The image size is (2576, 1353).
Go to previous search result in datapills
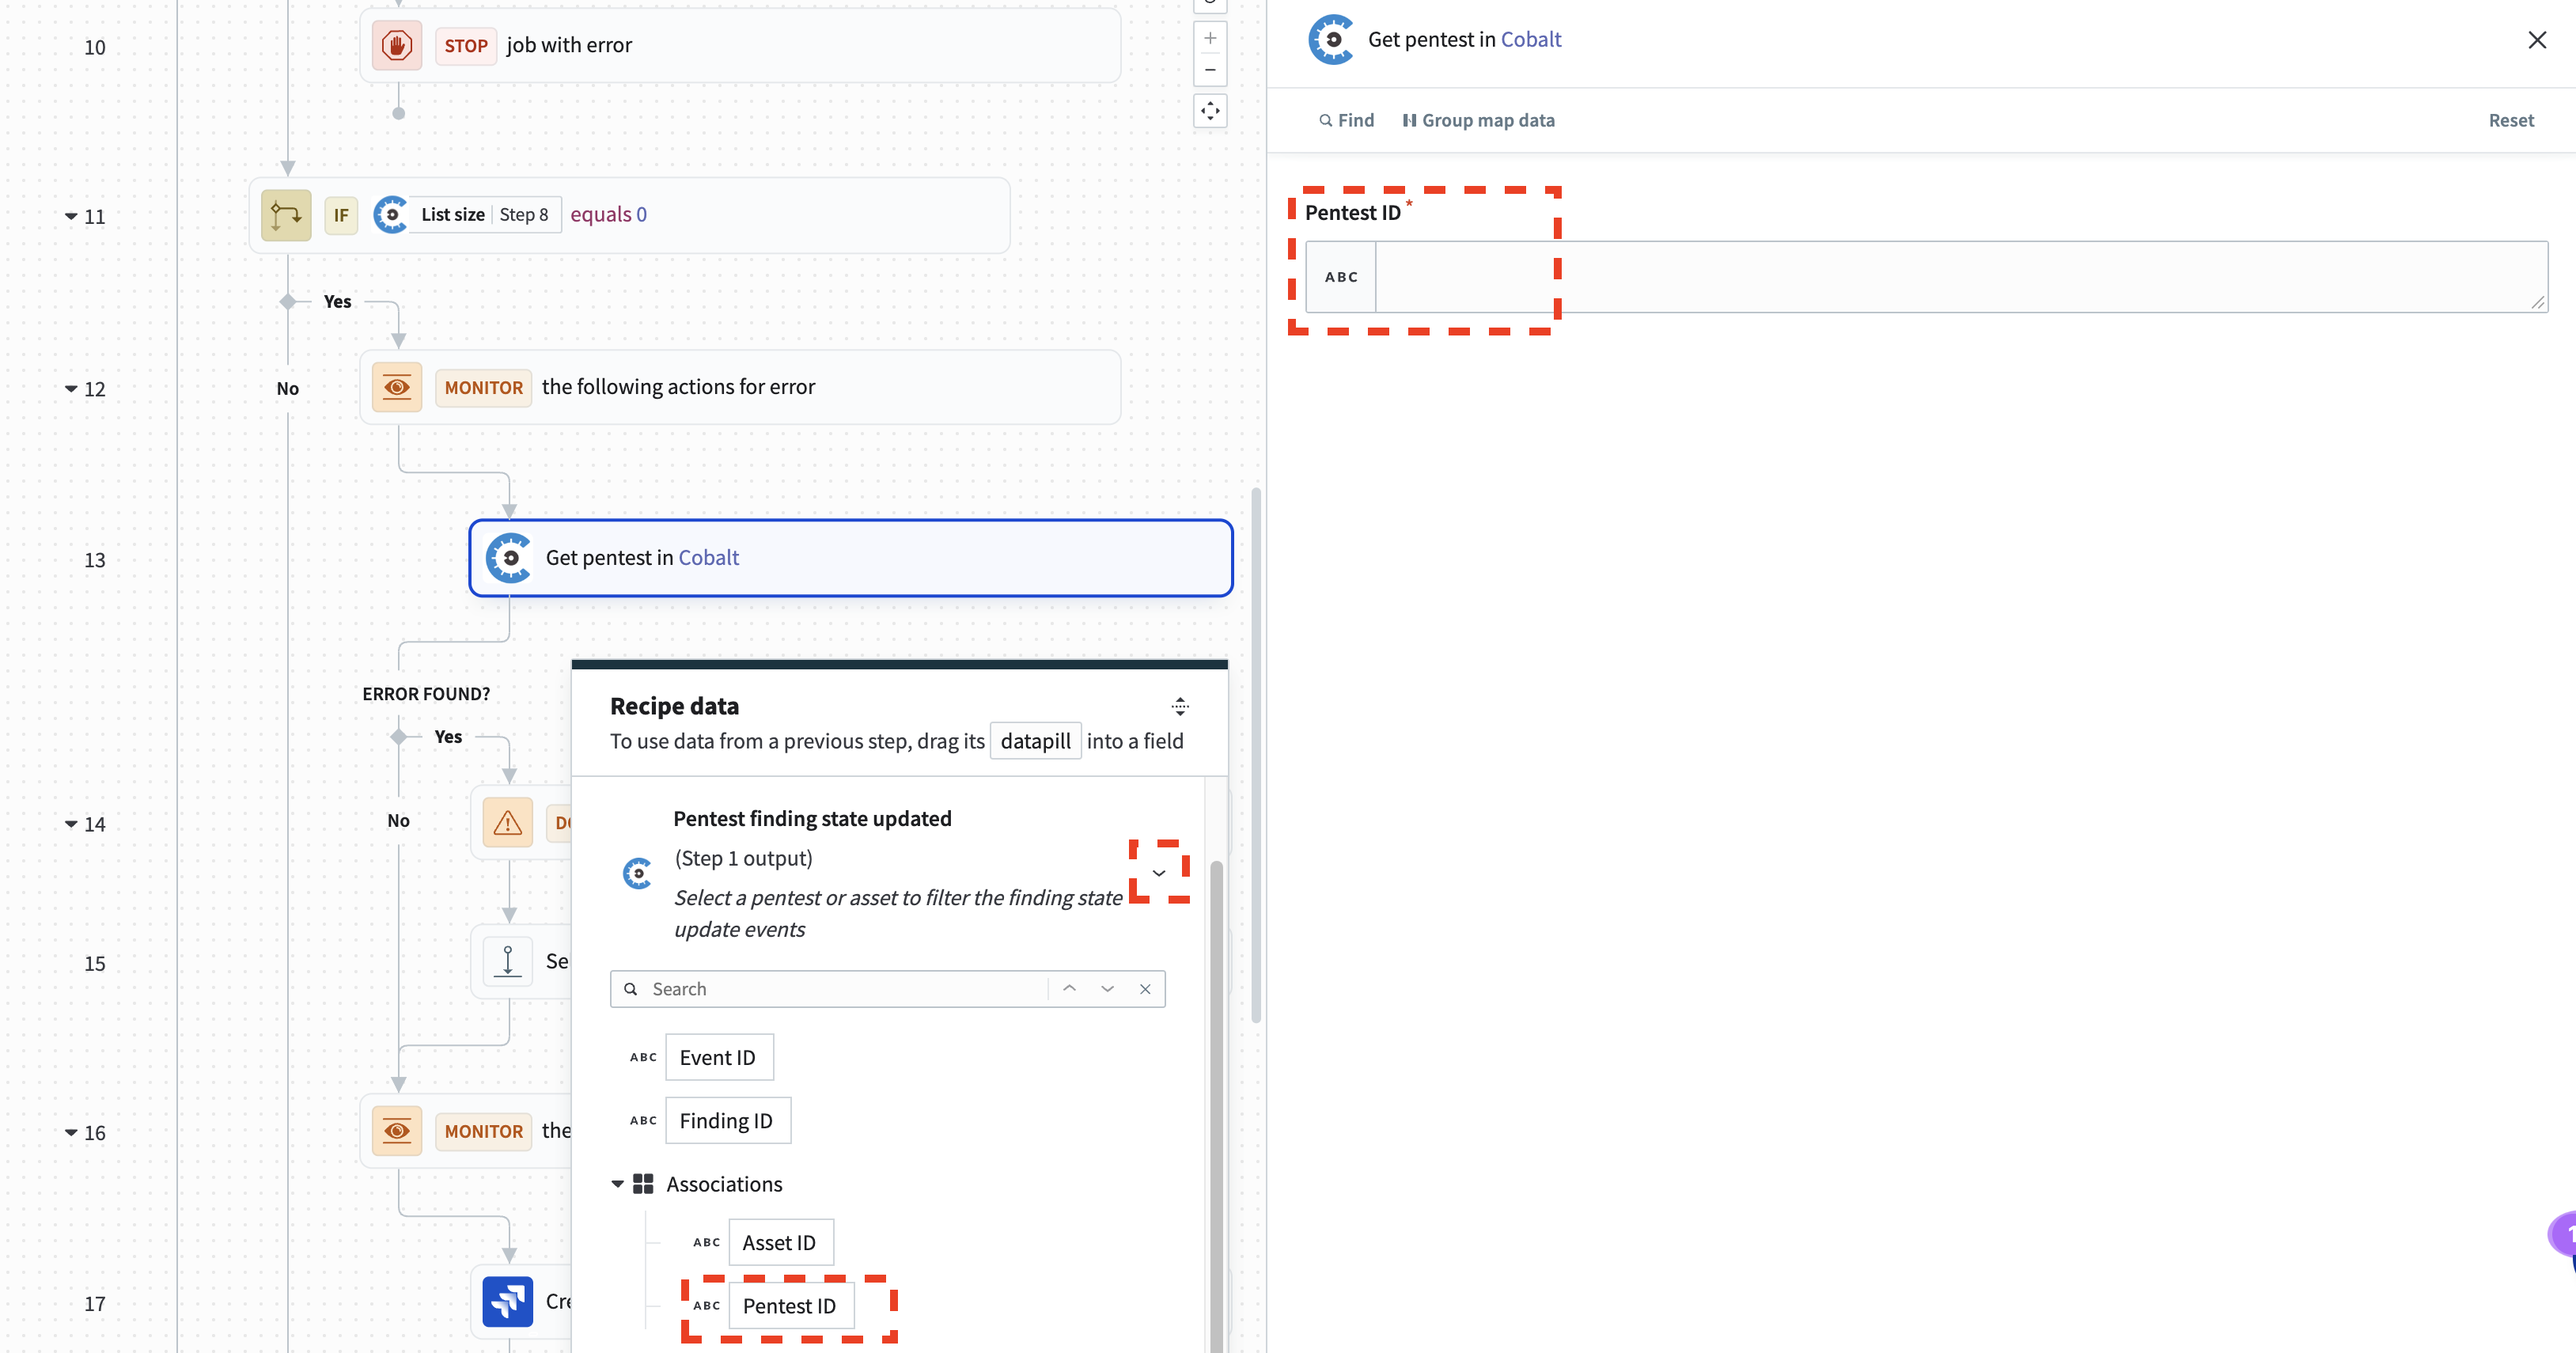1069,989
